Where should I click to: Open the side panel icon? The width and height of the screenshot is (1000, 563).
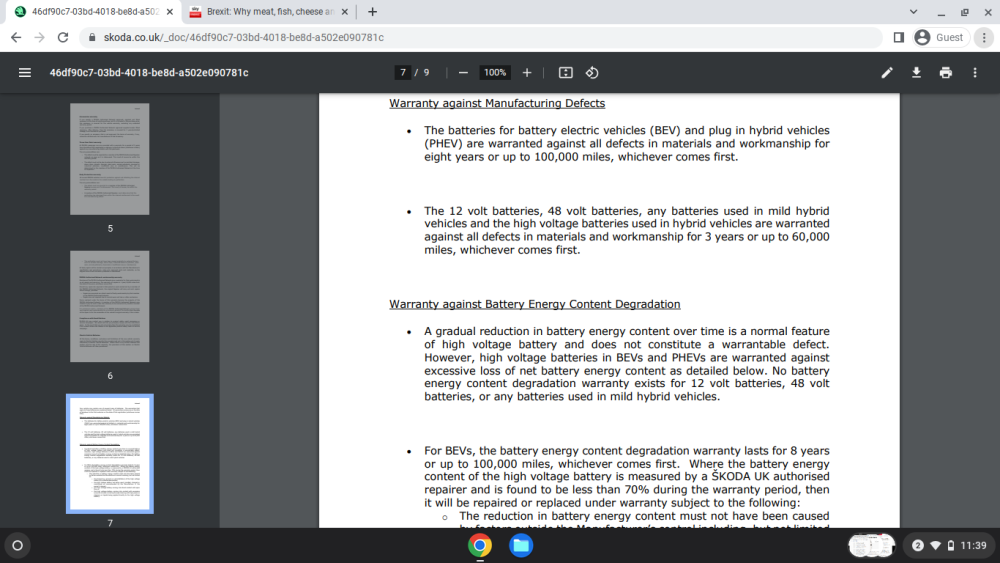[x=899, y=38]
